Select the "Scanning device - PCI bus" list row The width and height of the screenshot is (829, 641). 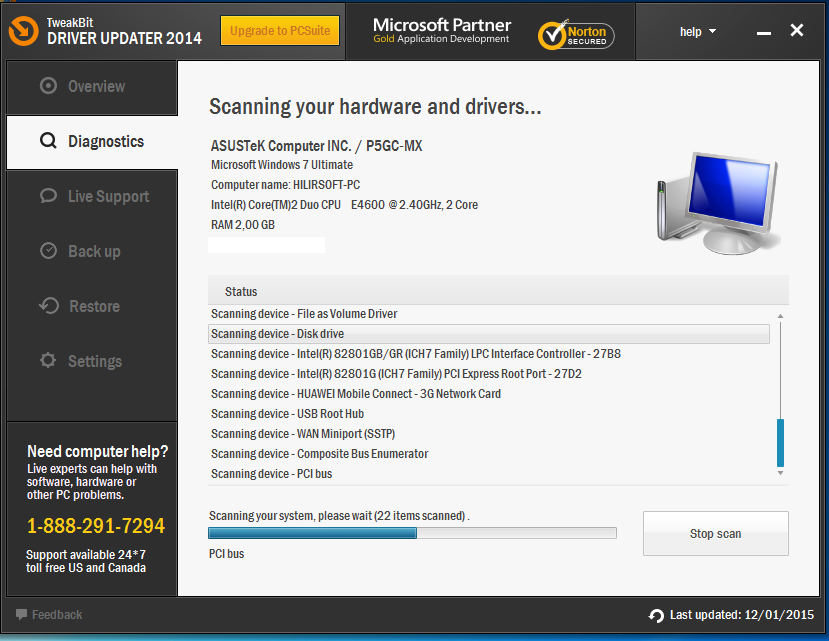pos(489,474)
